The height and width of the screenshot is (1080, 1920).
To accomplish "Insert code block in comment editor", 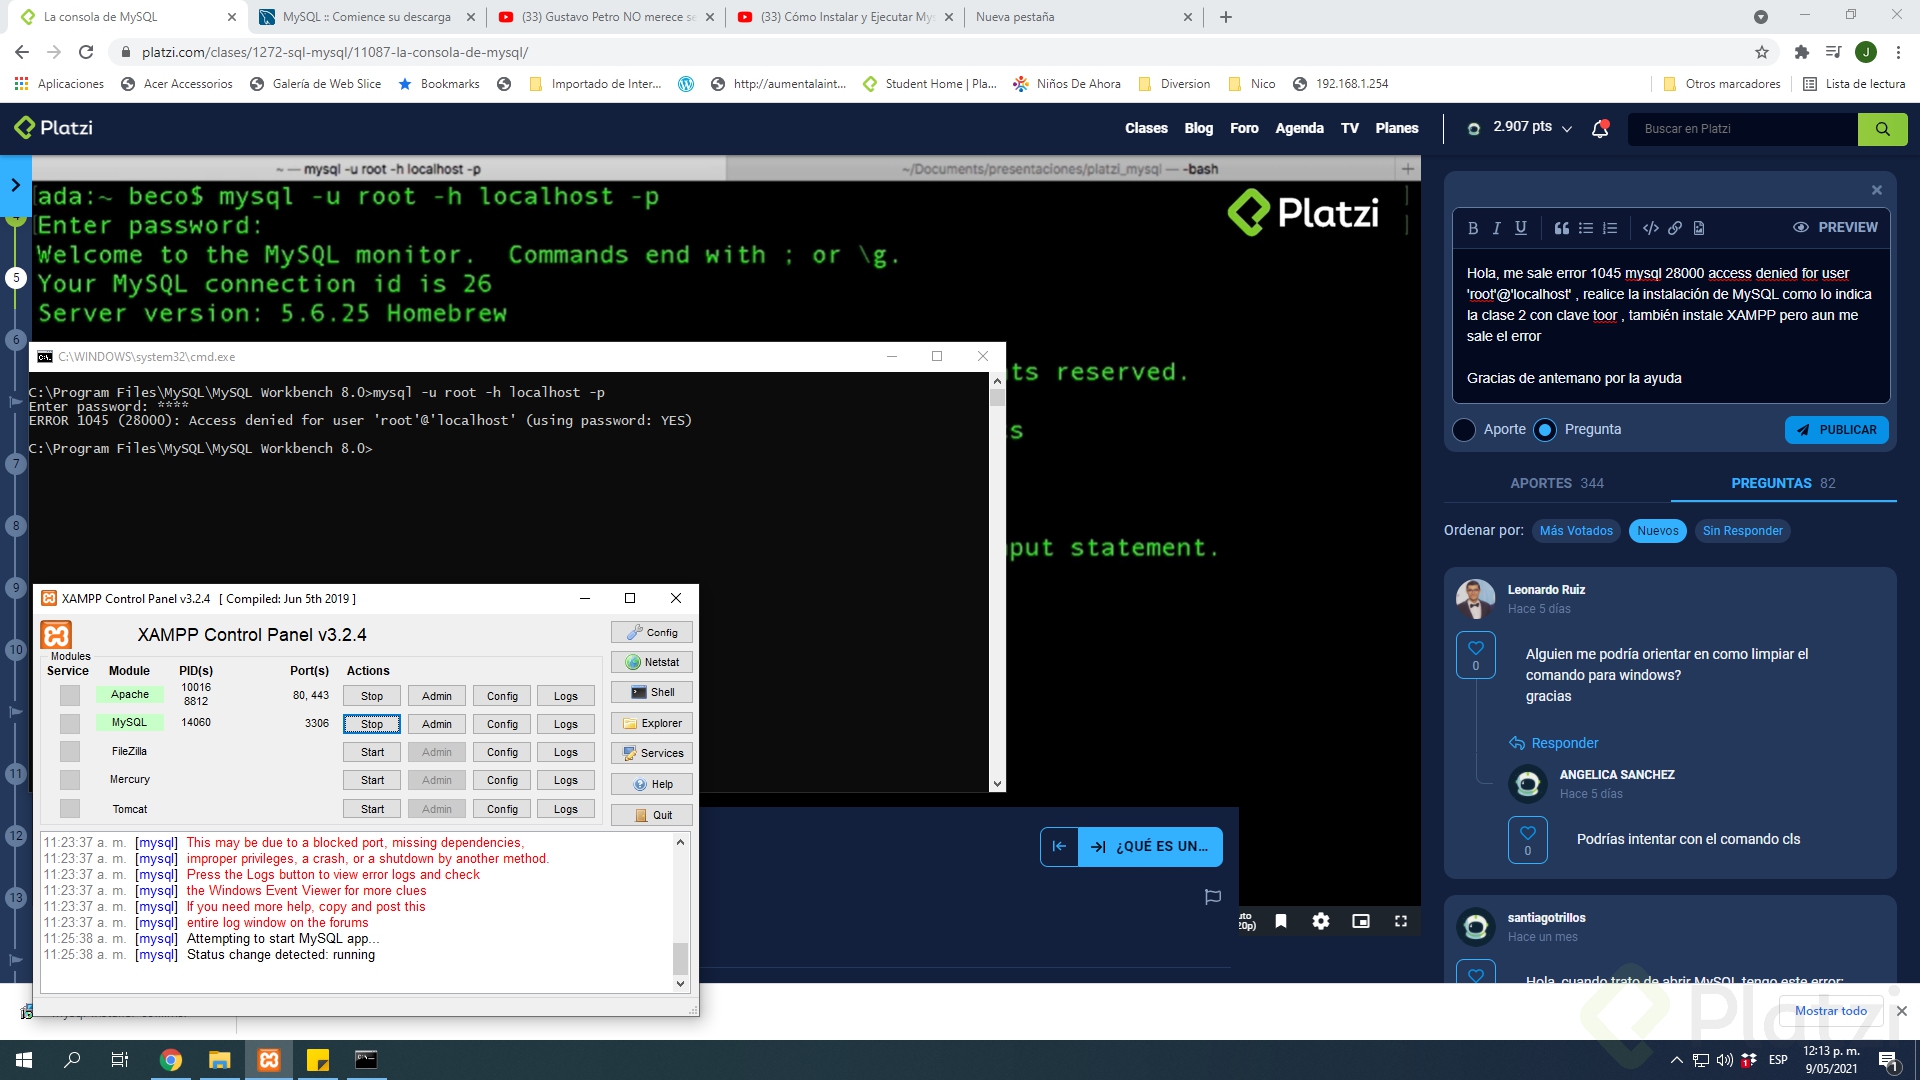I will (1650, 228).
